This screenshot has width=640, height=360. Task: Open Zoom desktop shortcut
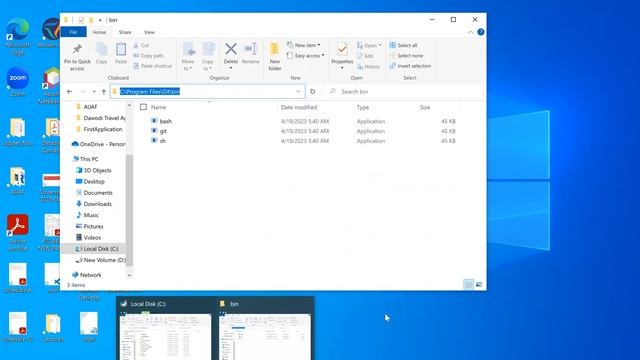(x=18, y=82)
